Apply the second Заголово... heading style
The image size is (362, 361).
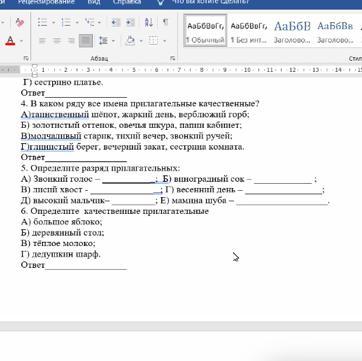pyautogui.click(x=335, y=30)
